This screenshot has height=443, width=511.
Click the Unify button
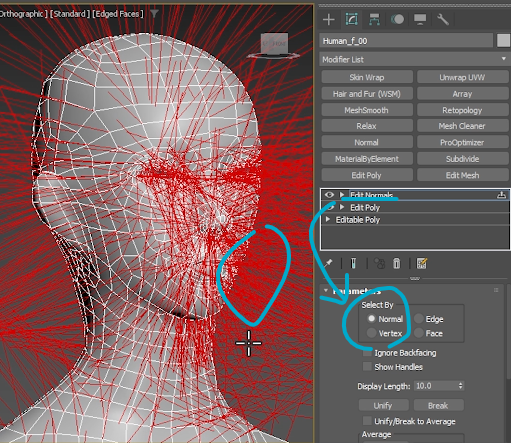(x=383, y=405)
